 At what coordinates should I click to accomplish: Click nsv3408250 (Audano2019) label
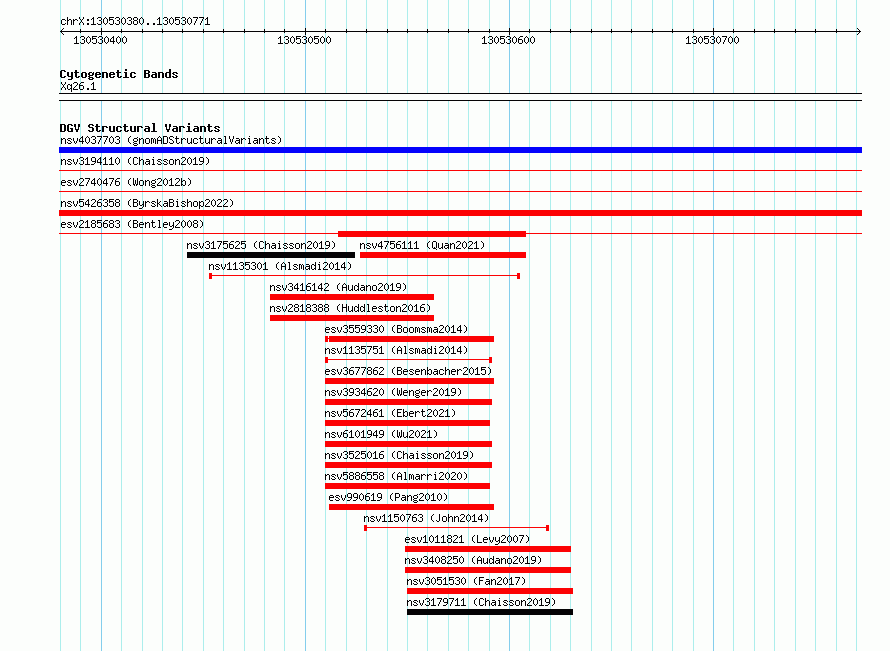tap(473, 560)
